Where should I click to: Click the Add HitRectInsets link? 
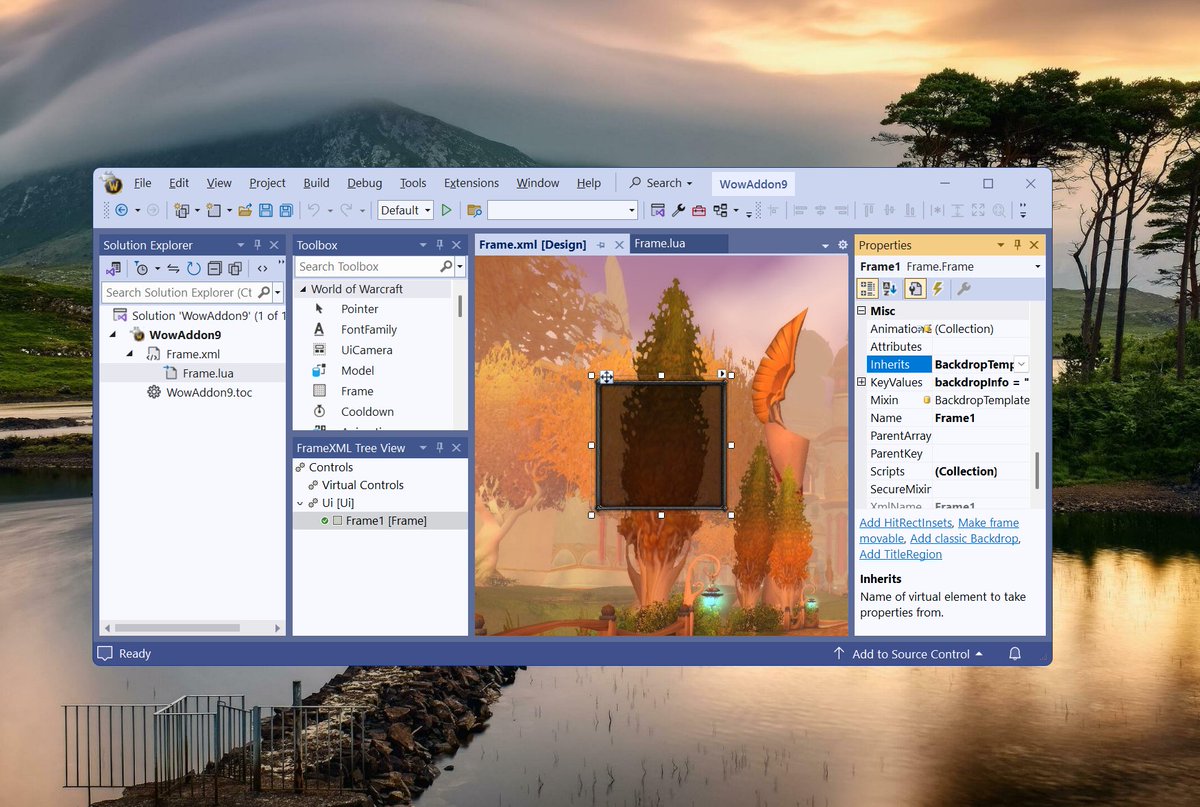pos(906,523)
